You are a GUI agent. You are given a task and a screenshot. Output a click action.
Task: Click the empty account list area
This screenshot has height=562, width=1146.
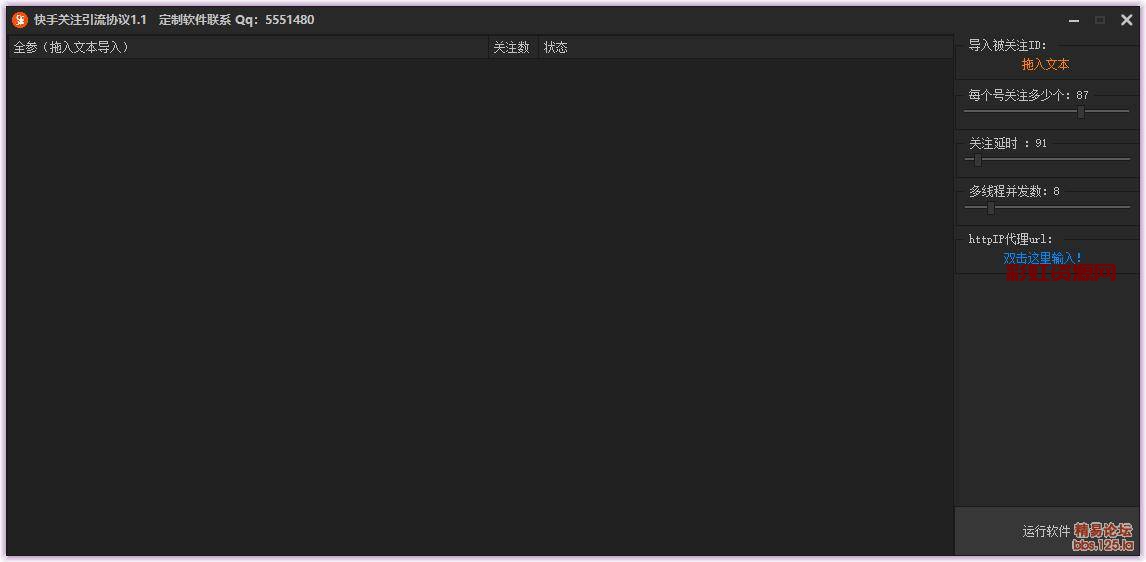(x=480, y=300)
